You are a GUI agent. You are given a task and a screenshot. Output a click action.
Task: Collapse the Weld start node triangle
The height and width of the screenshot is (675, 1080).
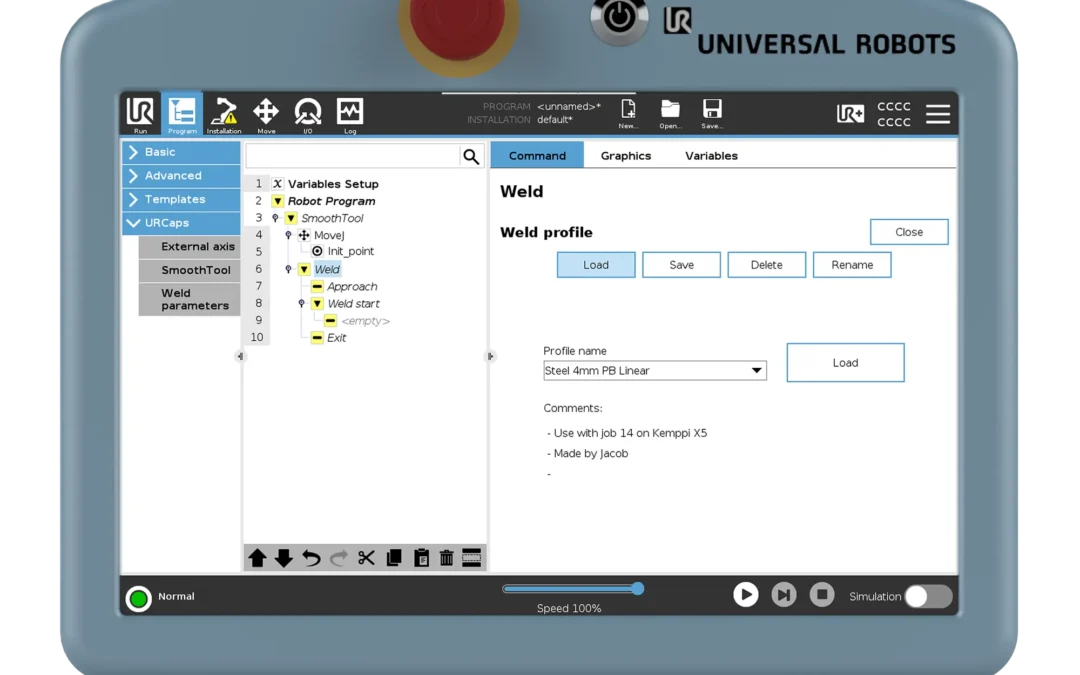tap(317, 304)
